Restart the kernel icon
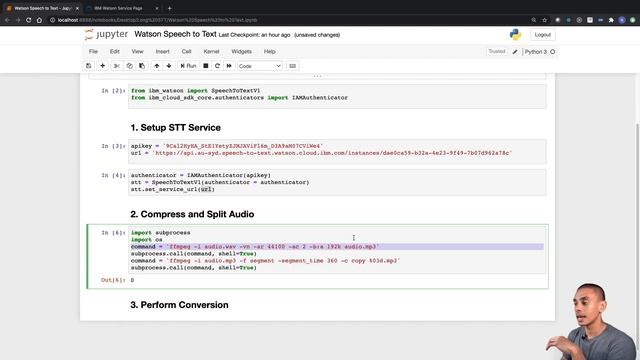Image resolution: width=640 pixels, height=360 pixels. (x=217, y=66)
